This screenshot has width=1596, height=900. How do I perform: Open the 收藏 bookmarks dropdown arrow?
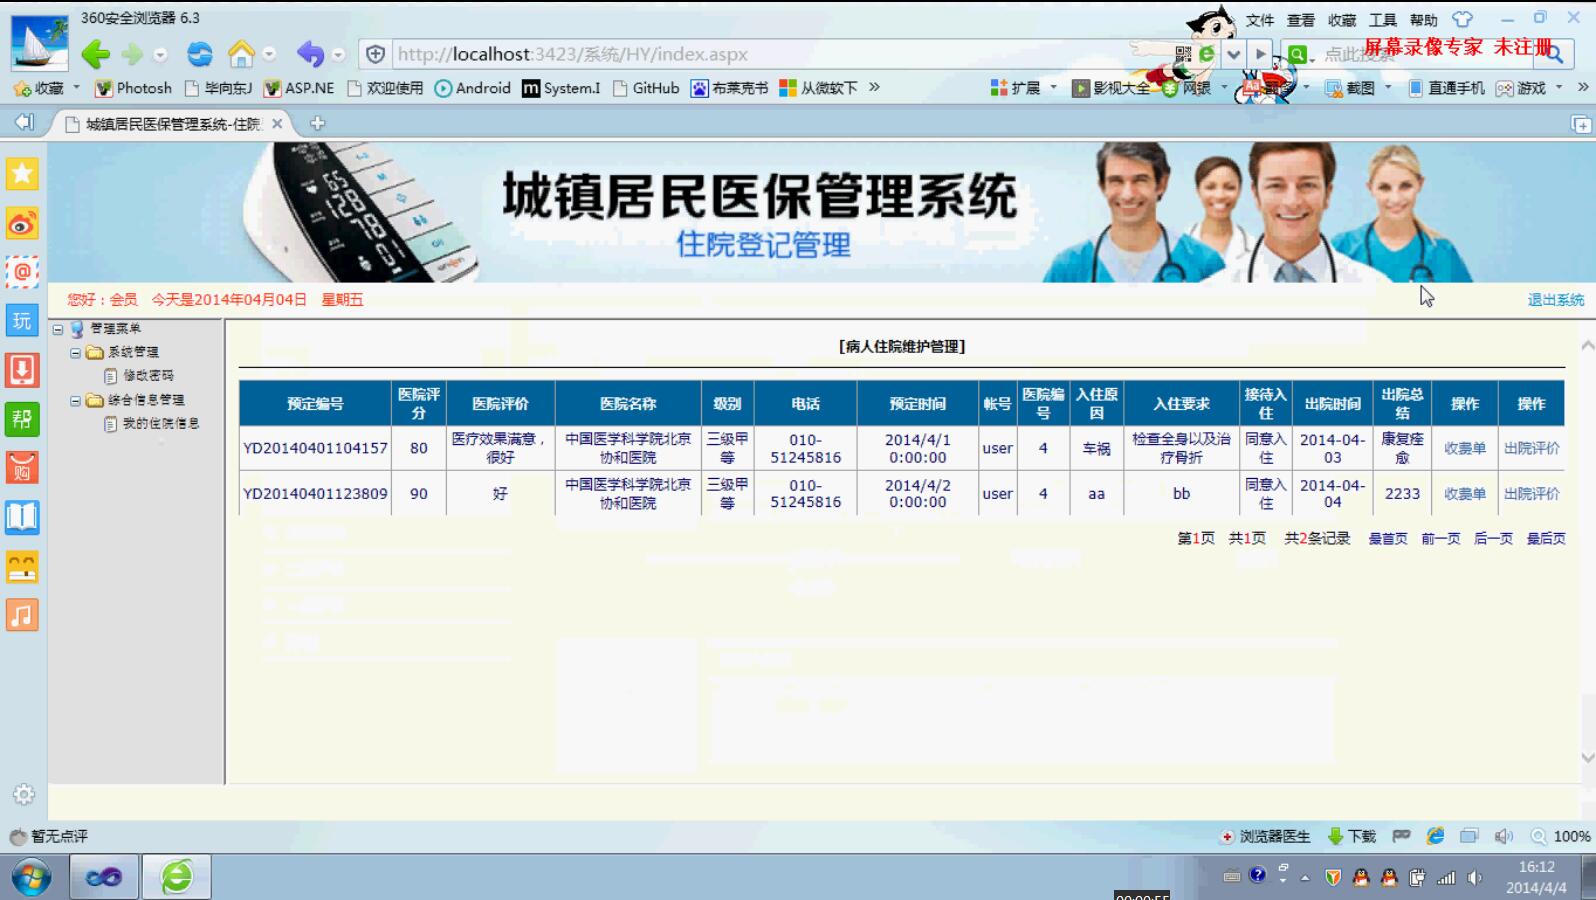pos(77,88)
